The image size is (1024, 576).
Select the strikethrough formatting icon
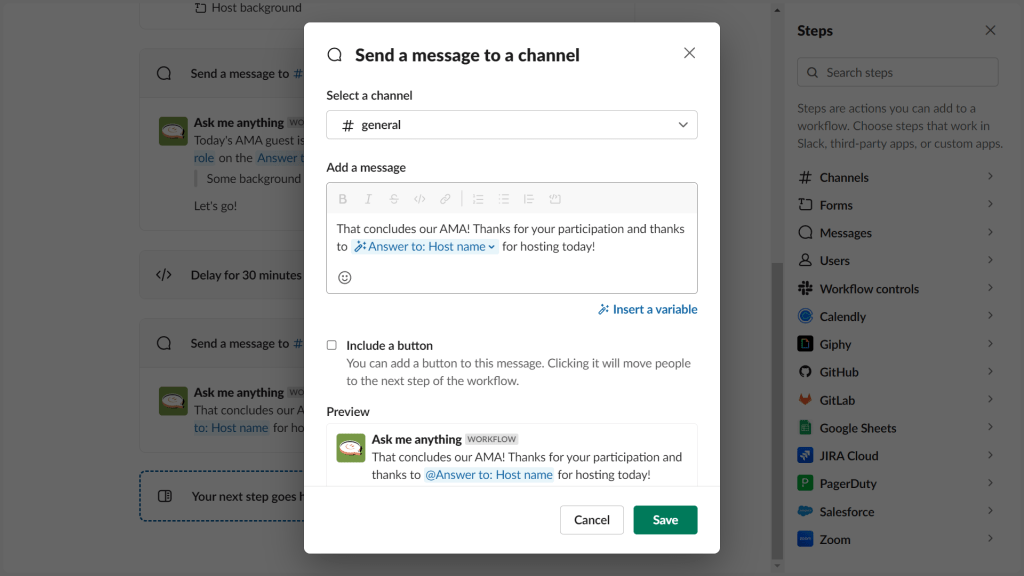394,199
